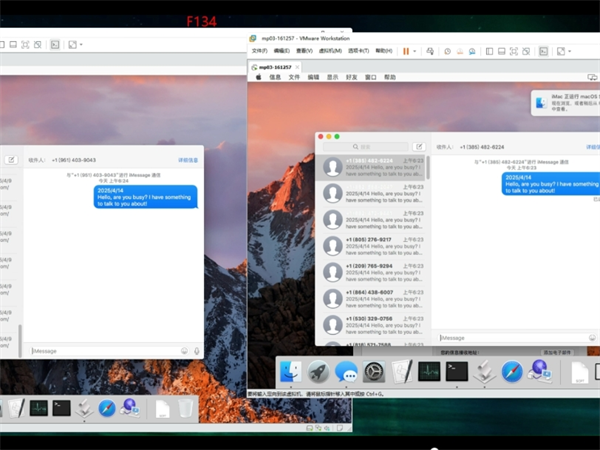Image resolution: width=600 pixels, height=450 pixels.
Task: Open Safari compass in the right VM dock
Action: 512,372
